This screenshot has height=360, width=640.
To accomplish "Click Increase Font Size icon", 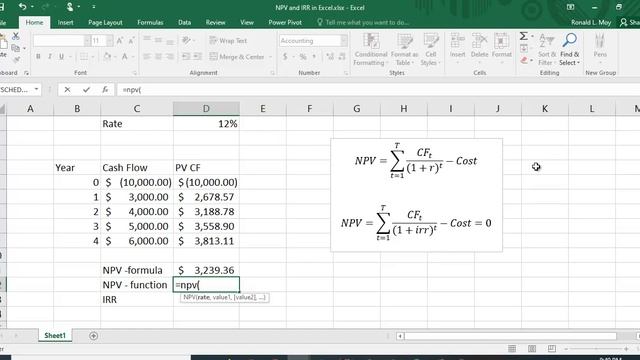I will tap(120, 41).
